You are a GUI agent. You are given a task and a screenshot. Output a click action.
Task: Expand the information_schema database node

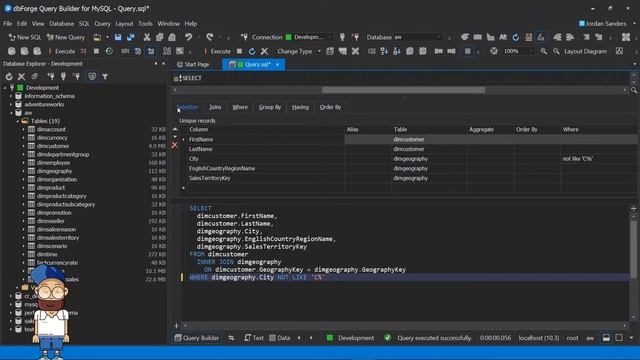coord(11,96)
